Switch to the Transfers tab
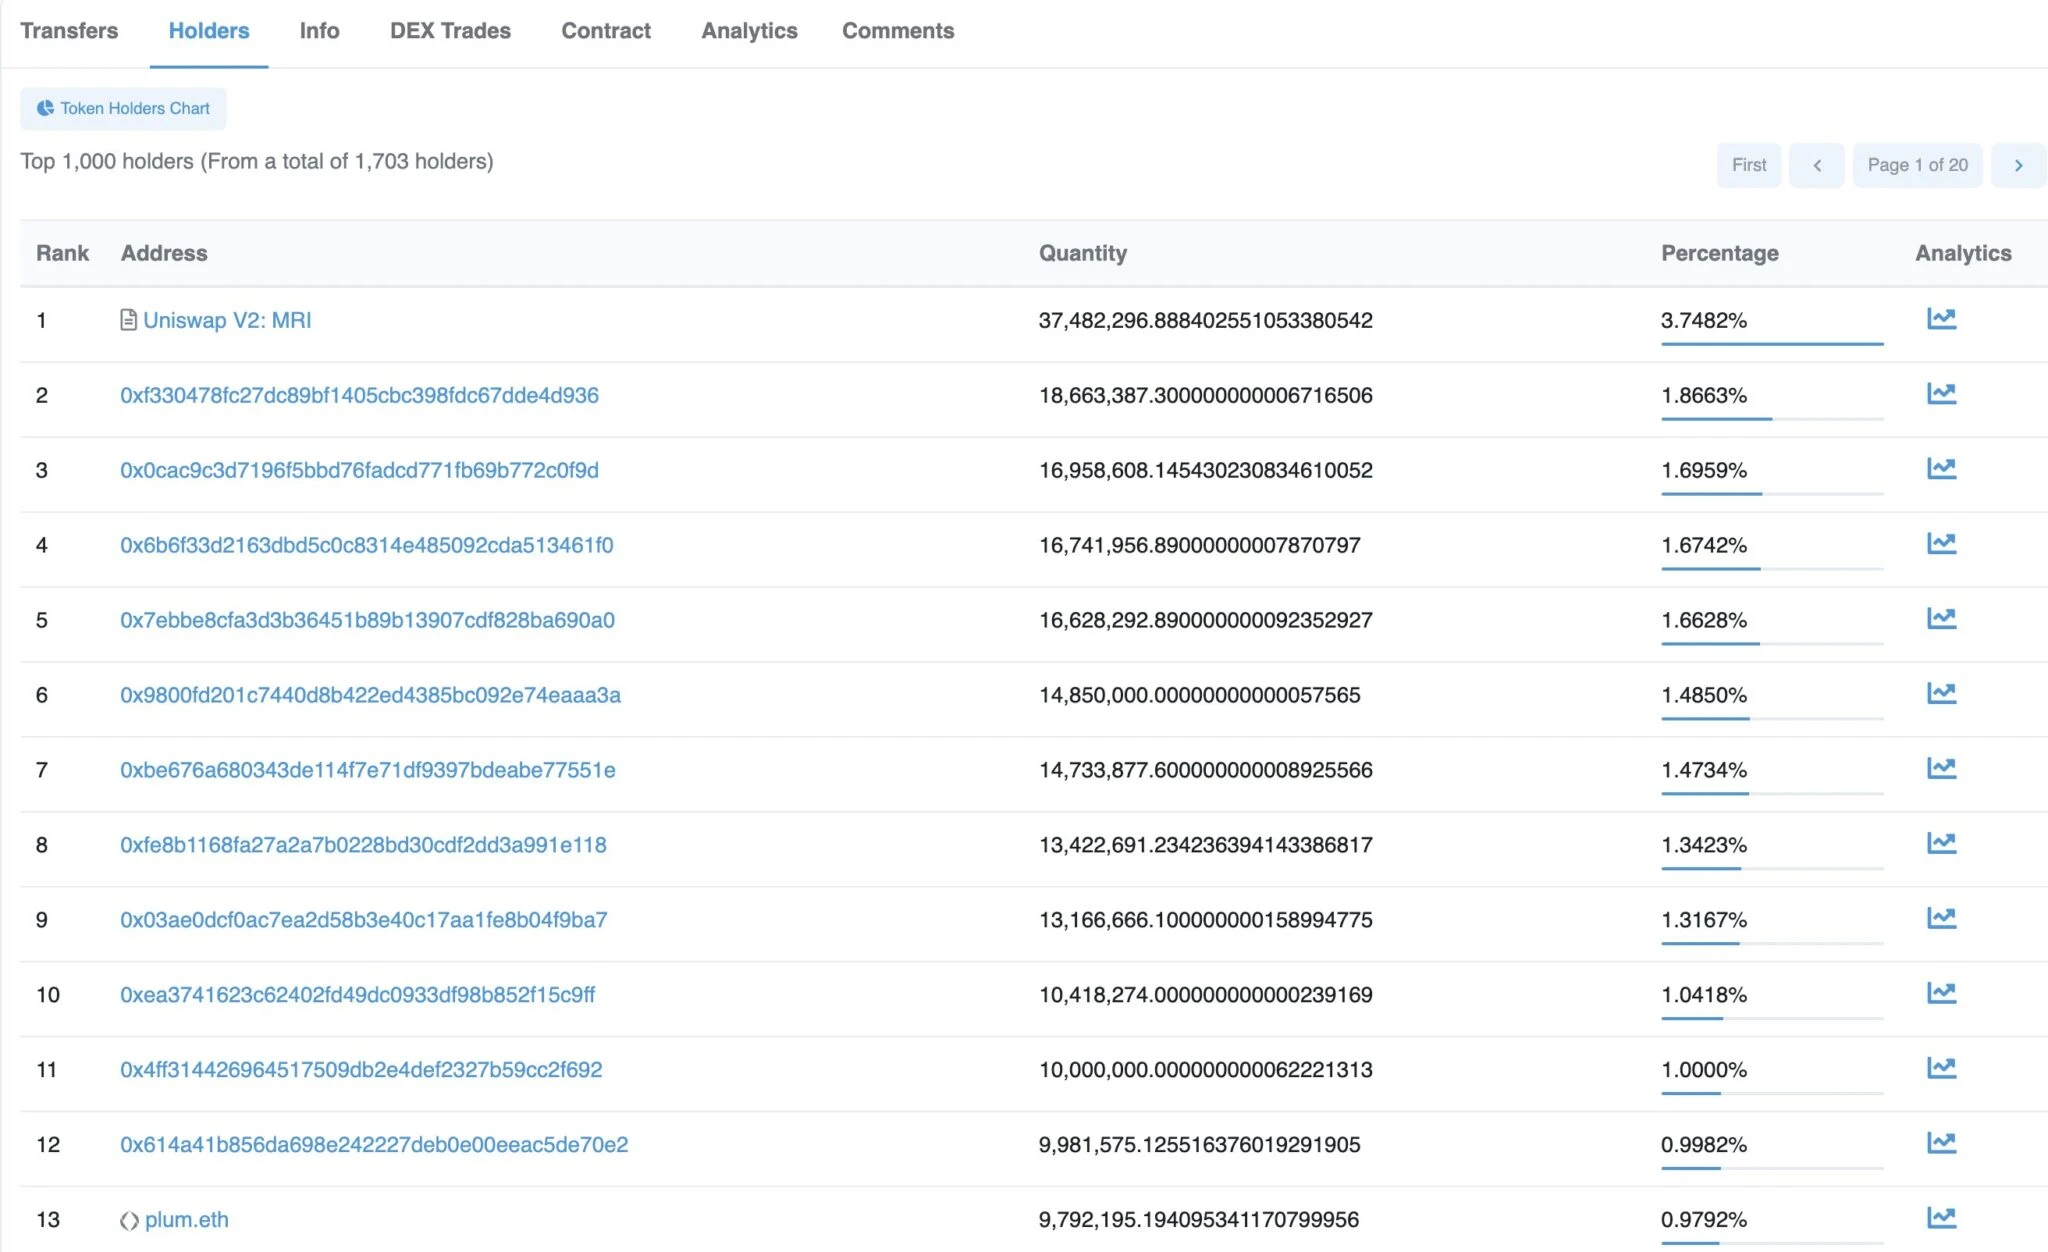The height and width of the screenshot is (1252, 2048). click(x=69, y=31)
